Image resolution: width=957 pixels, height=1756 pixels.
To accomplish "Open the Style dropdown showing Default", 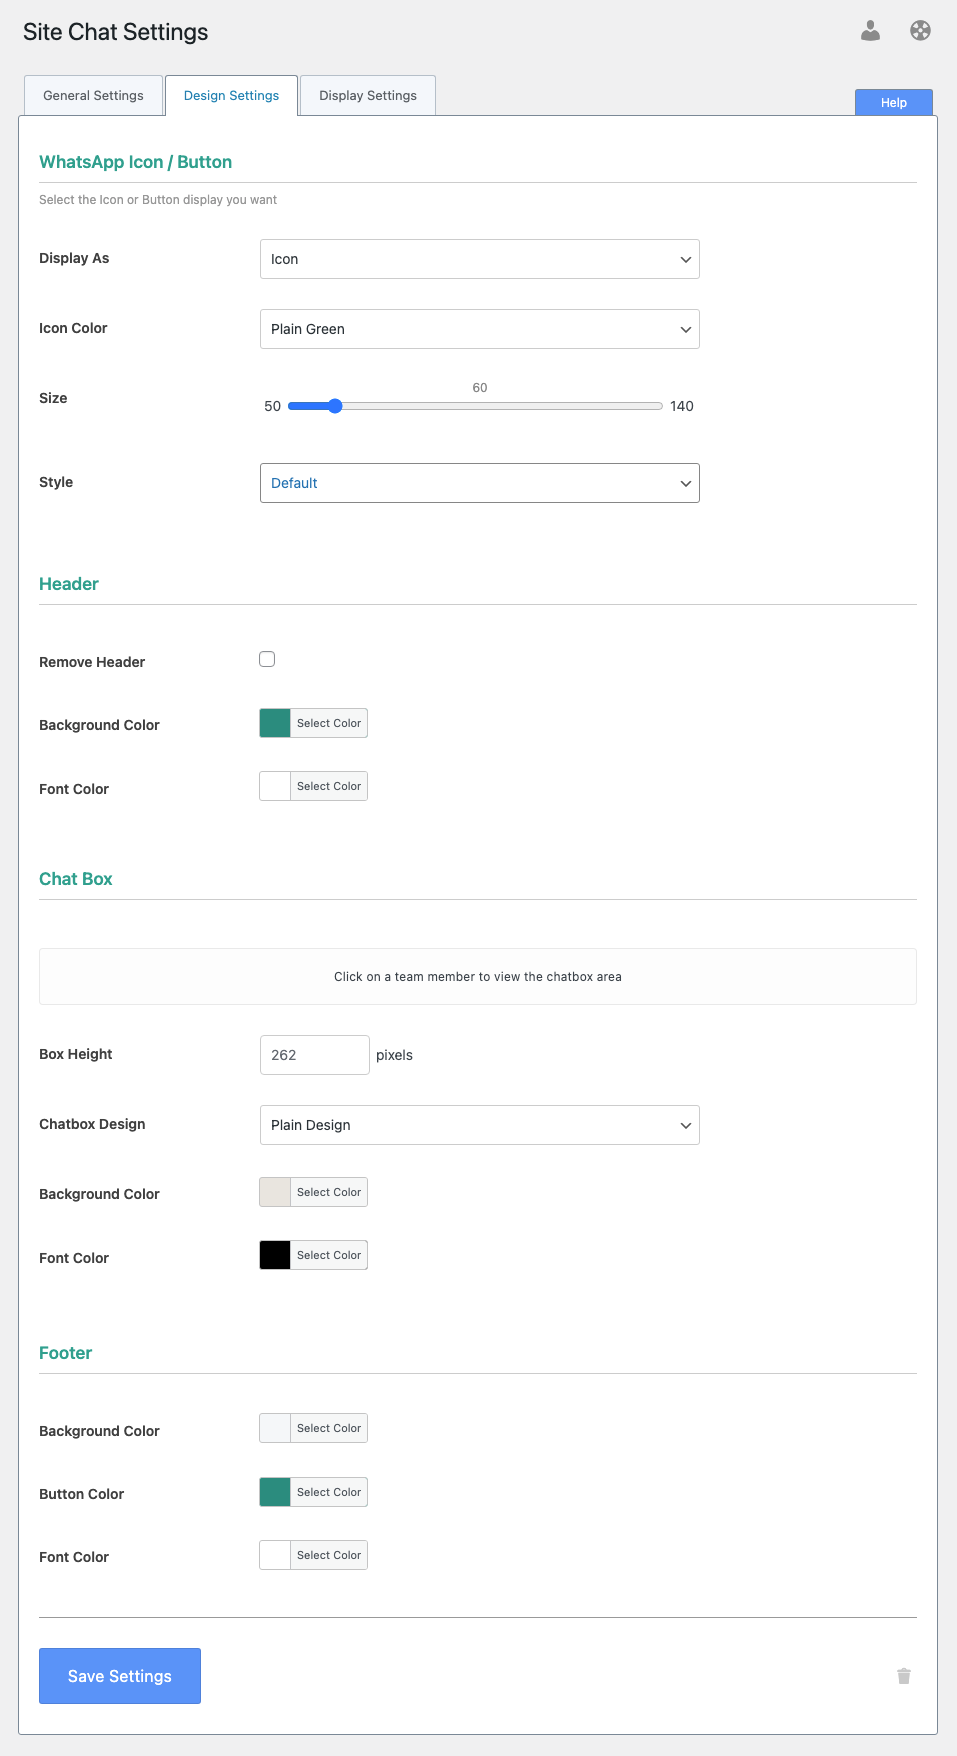I will [480, 483].
